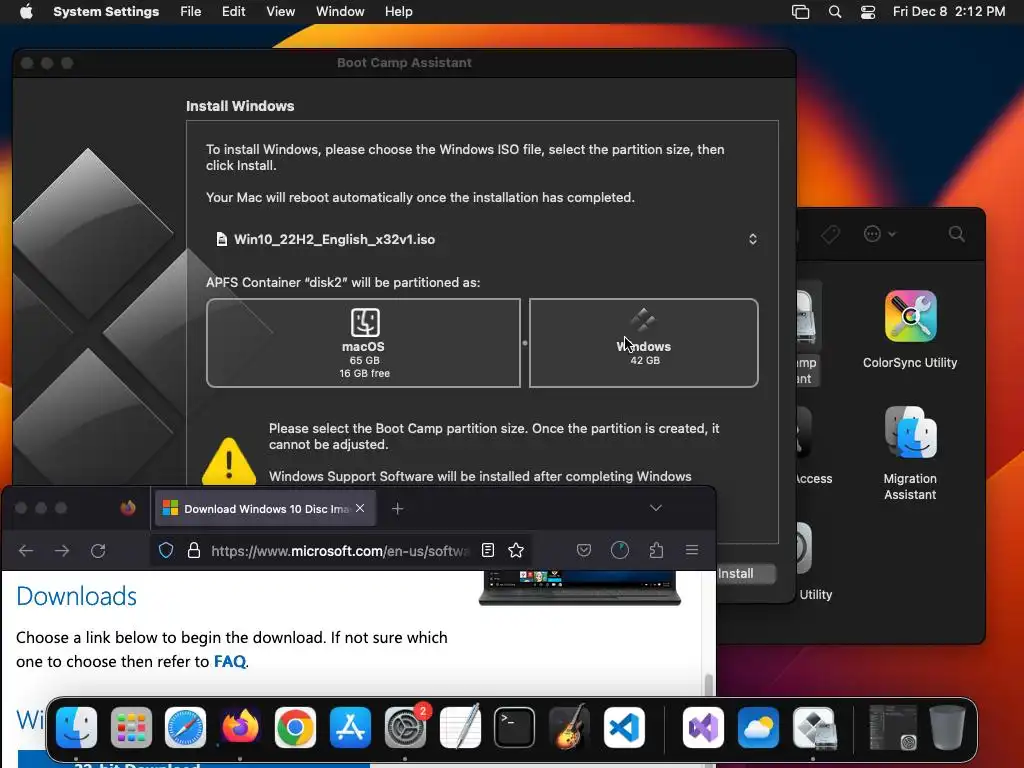This screenshot has height=768, width=1024.
Task: Open Firefox from the Dock
Action: [240, 727]
